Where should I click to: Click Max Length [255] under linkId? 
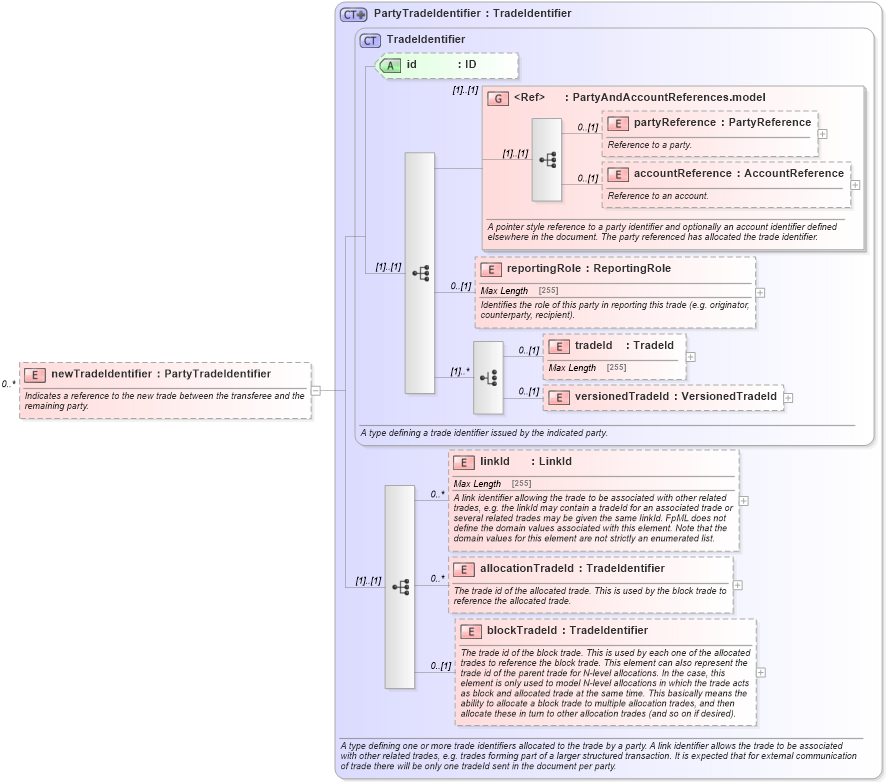click(x=492, y=483)
